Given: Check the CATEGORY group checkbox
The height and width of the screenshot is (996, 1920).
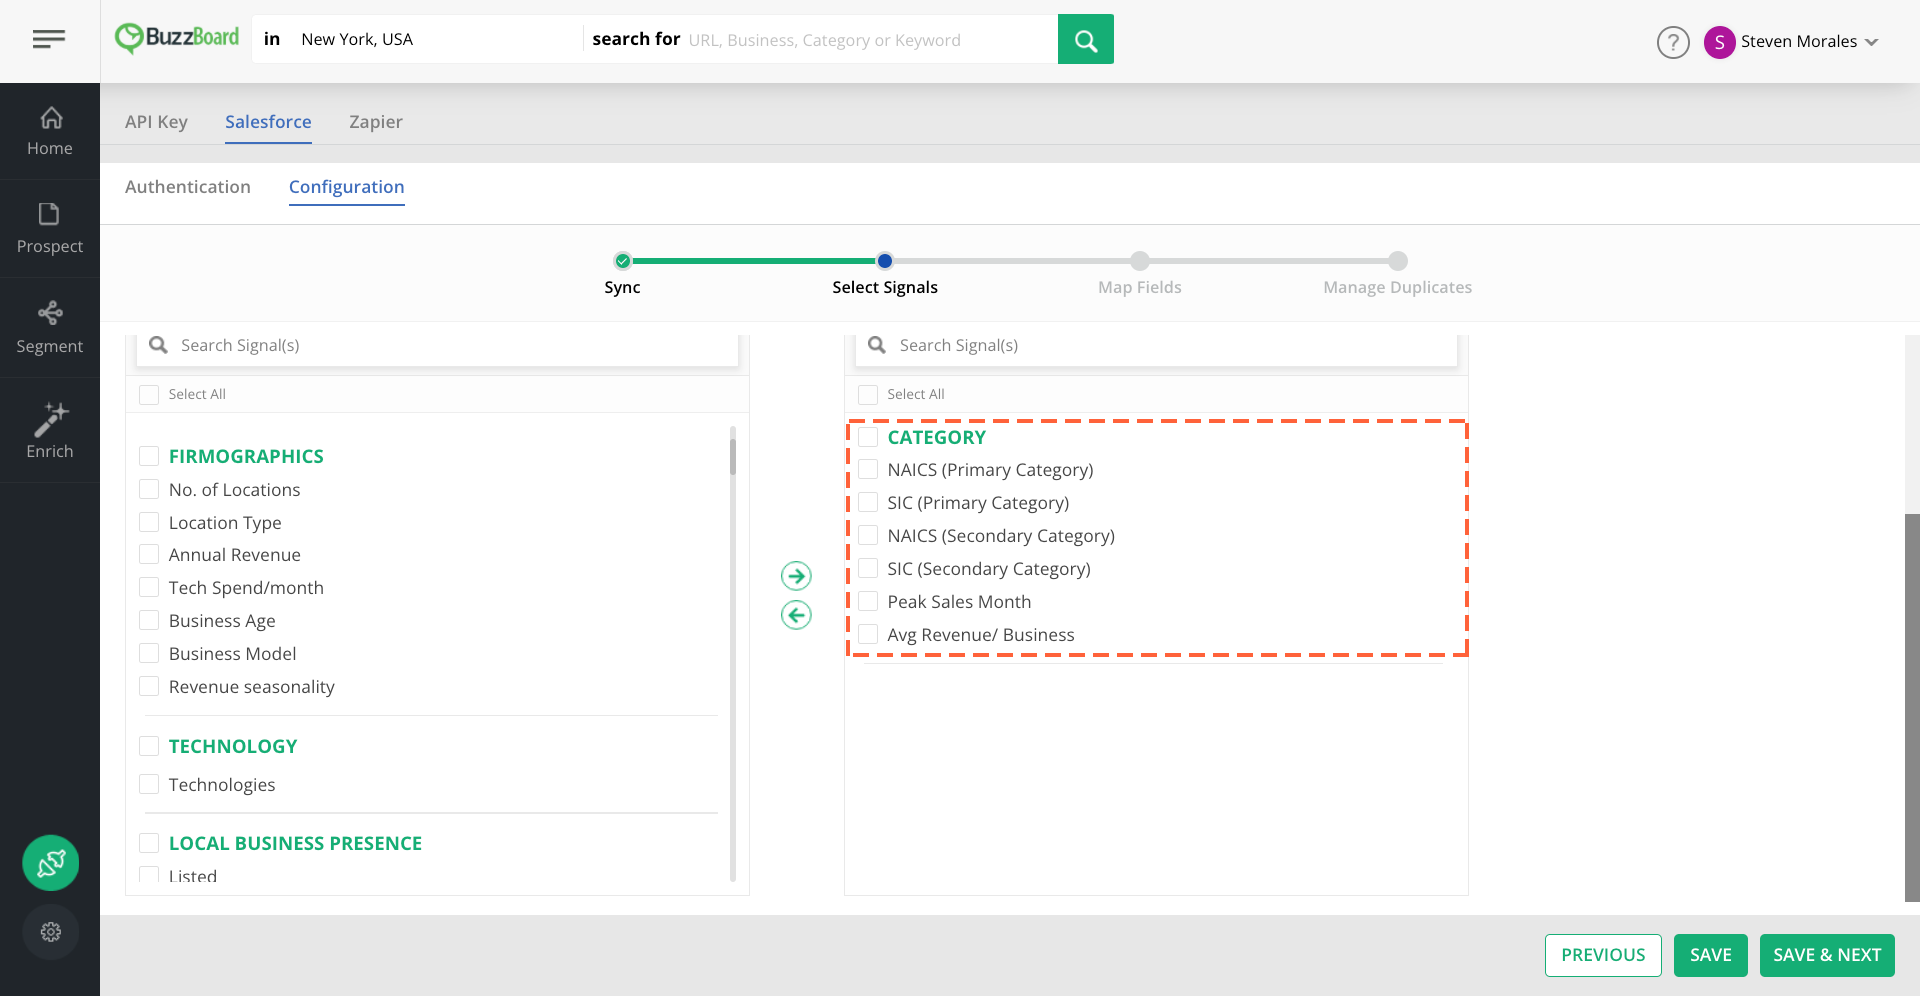Looking at the screenshot, I should [868, 437].
